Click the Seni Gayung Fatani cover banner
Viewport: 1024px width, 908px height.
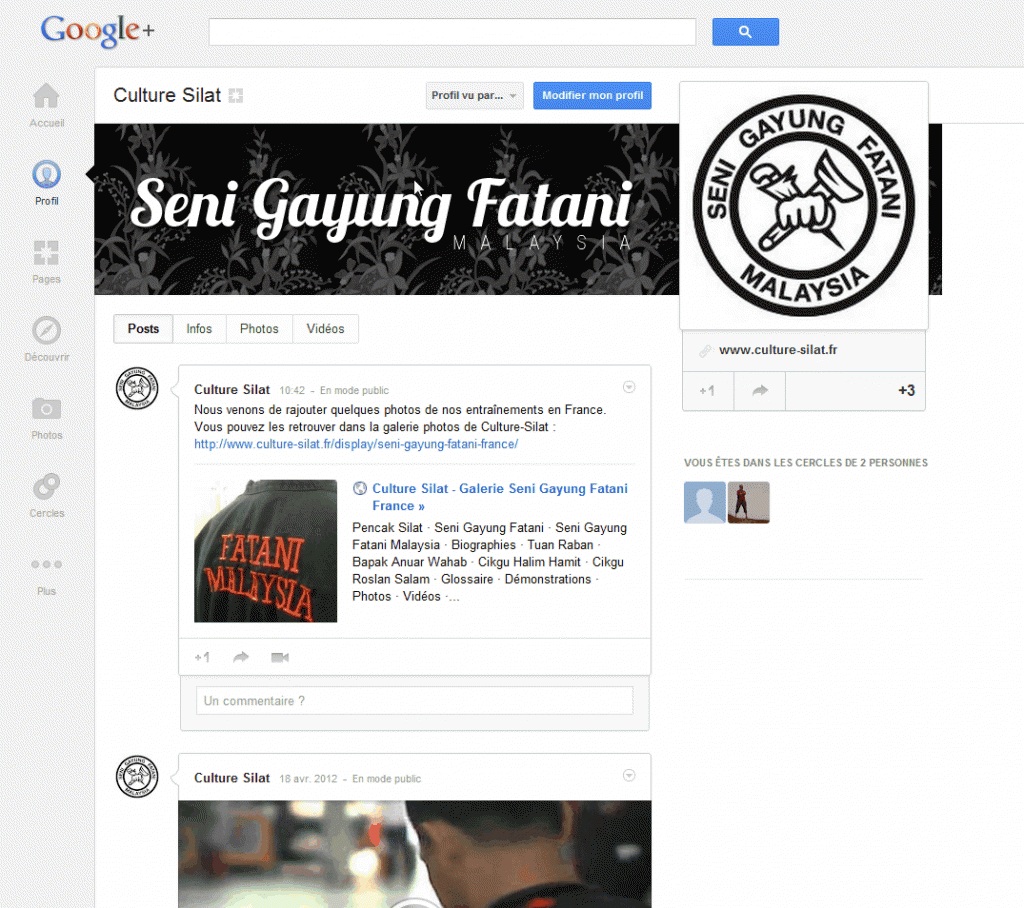click(x=387, y=209)
